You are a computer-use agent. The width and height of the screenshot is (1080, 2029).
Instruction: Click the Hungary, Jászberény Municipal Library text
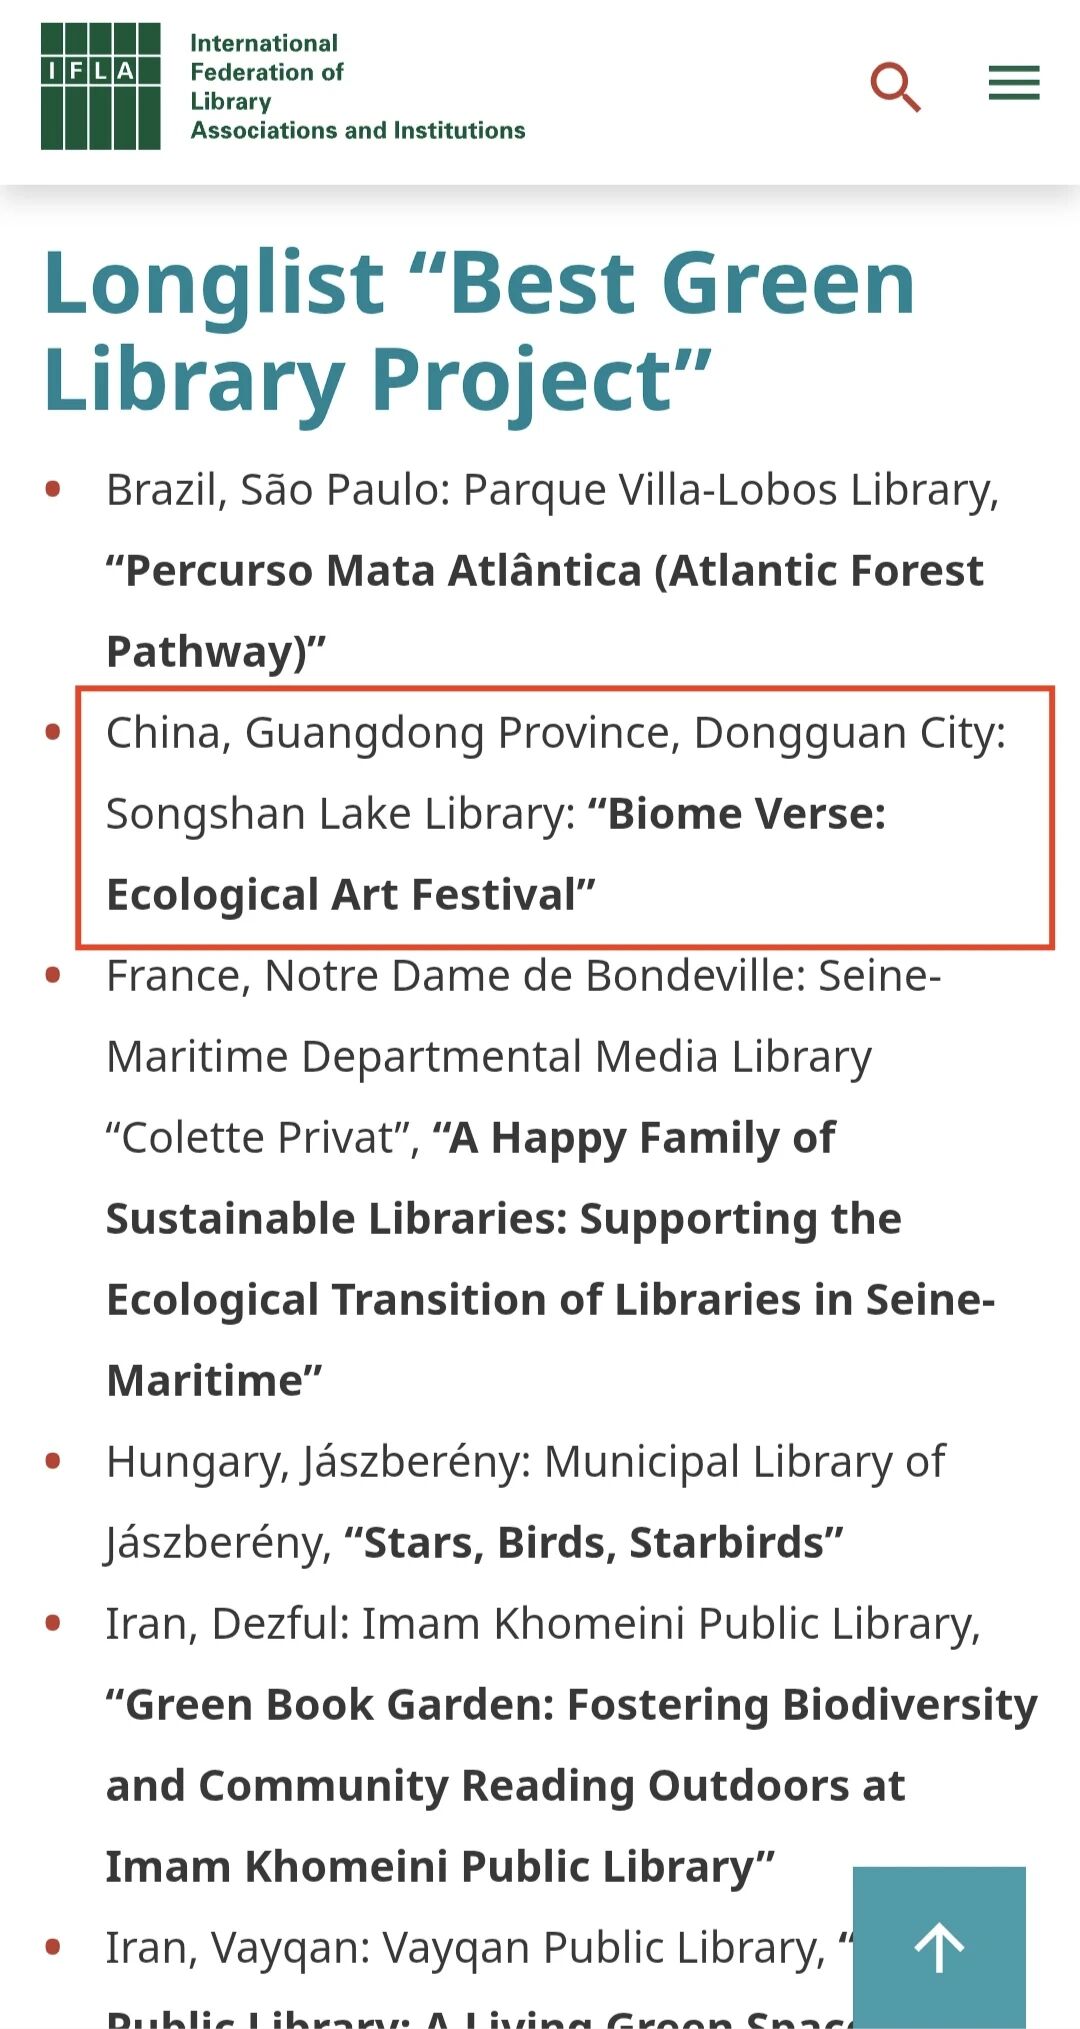[525, 1502]
